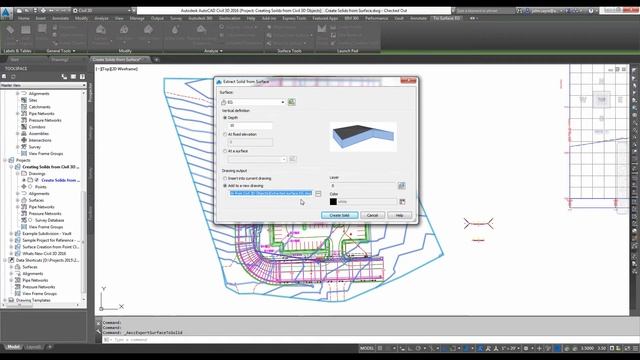Image resolution: width=640 pixels, height=360 pixels.
Task: Open the AutoCAD application menu logo
Action: (x=6, y=13)
